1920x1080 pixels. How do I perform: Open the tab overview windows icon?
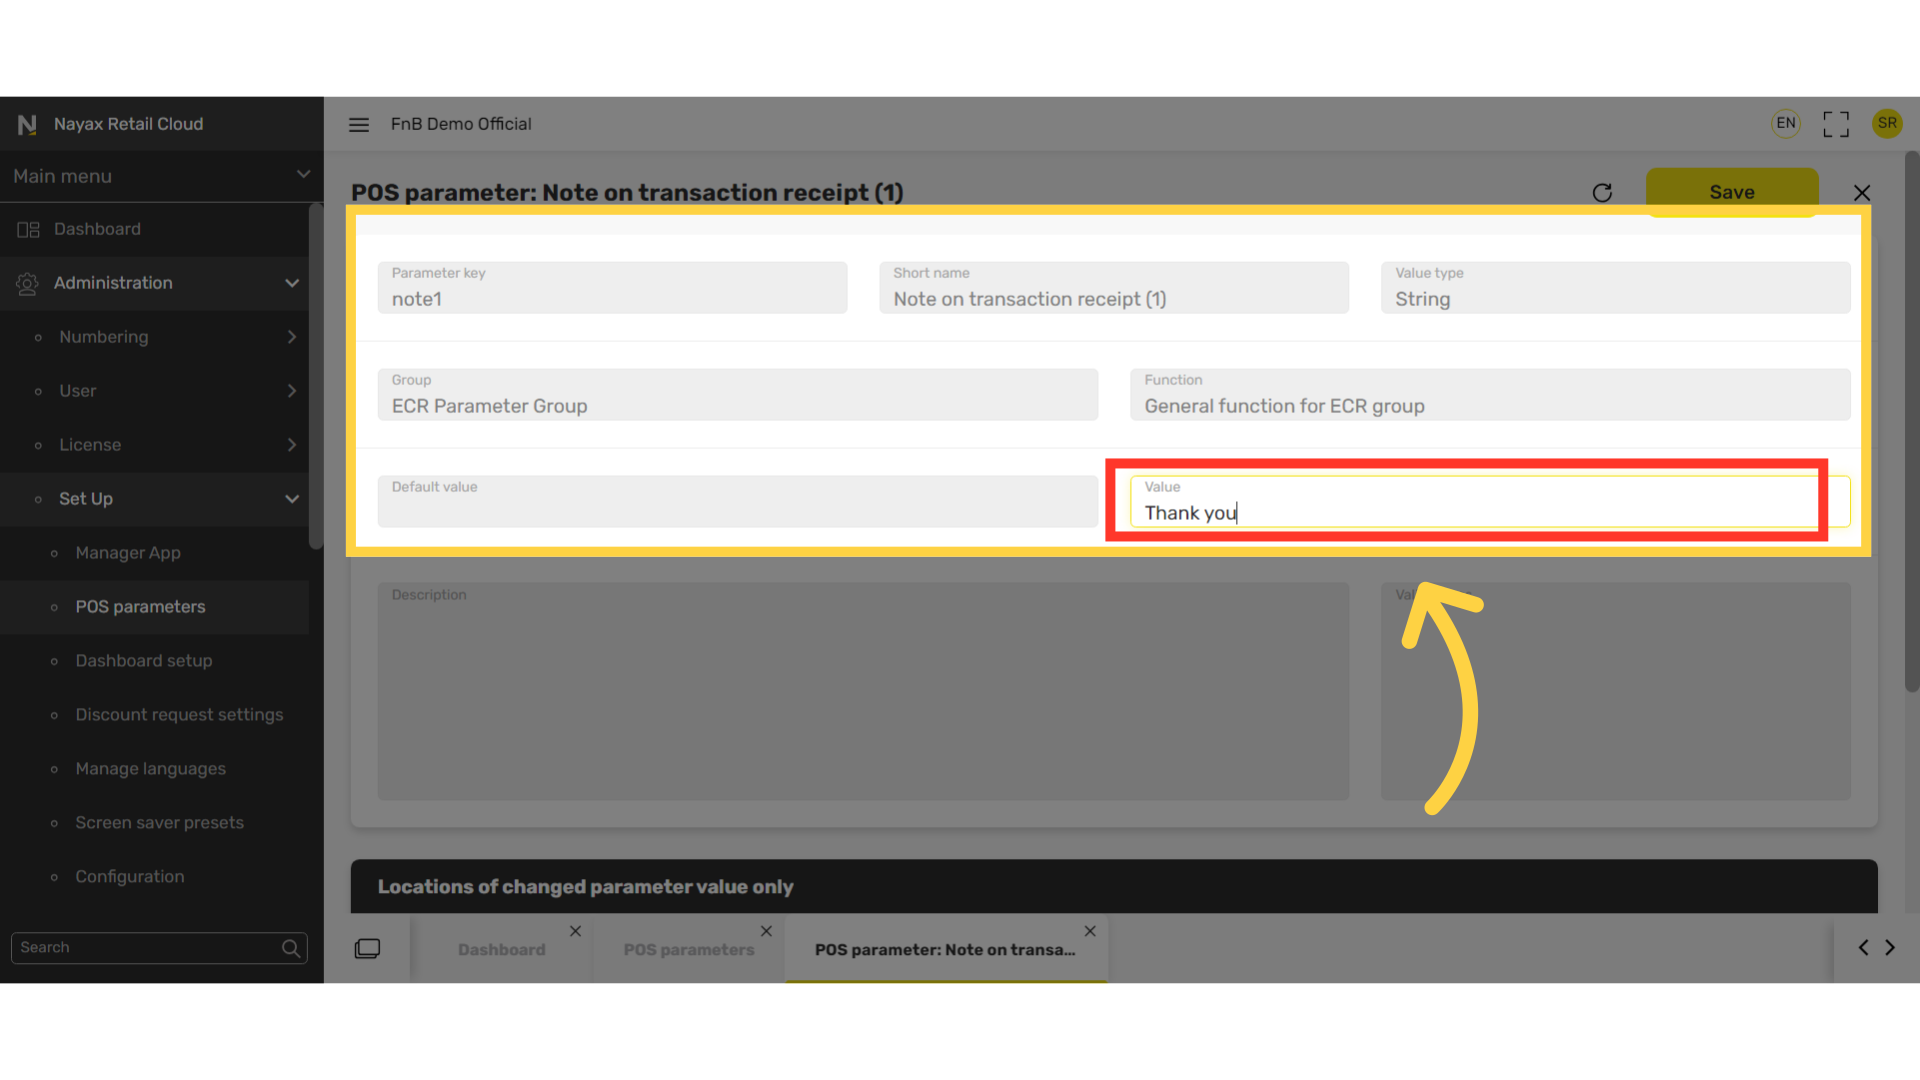tap(367, 948)
